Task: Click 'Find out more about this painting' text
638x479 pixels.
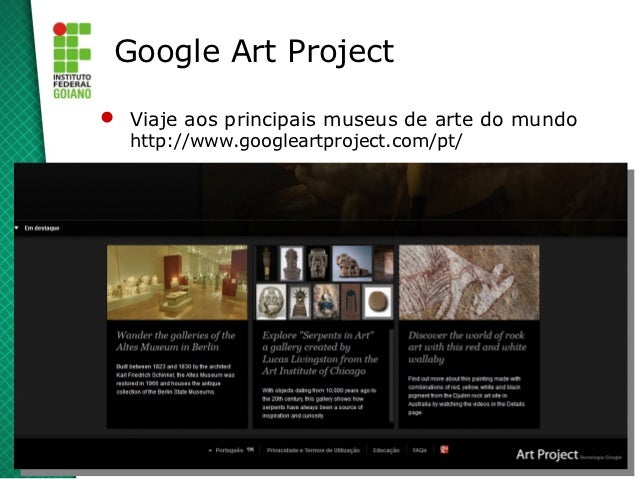Action: (466, 395)
